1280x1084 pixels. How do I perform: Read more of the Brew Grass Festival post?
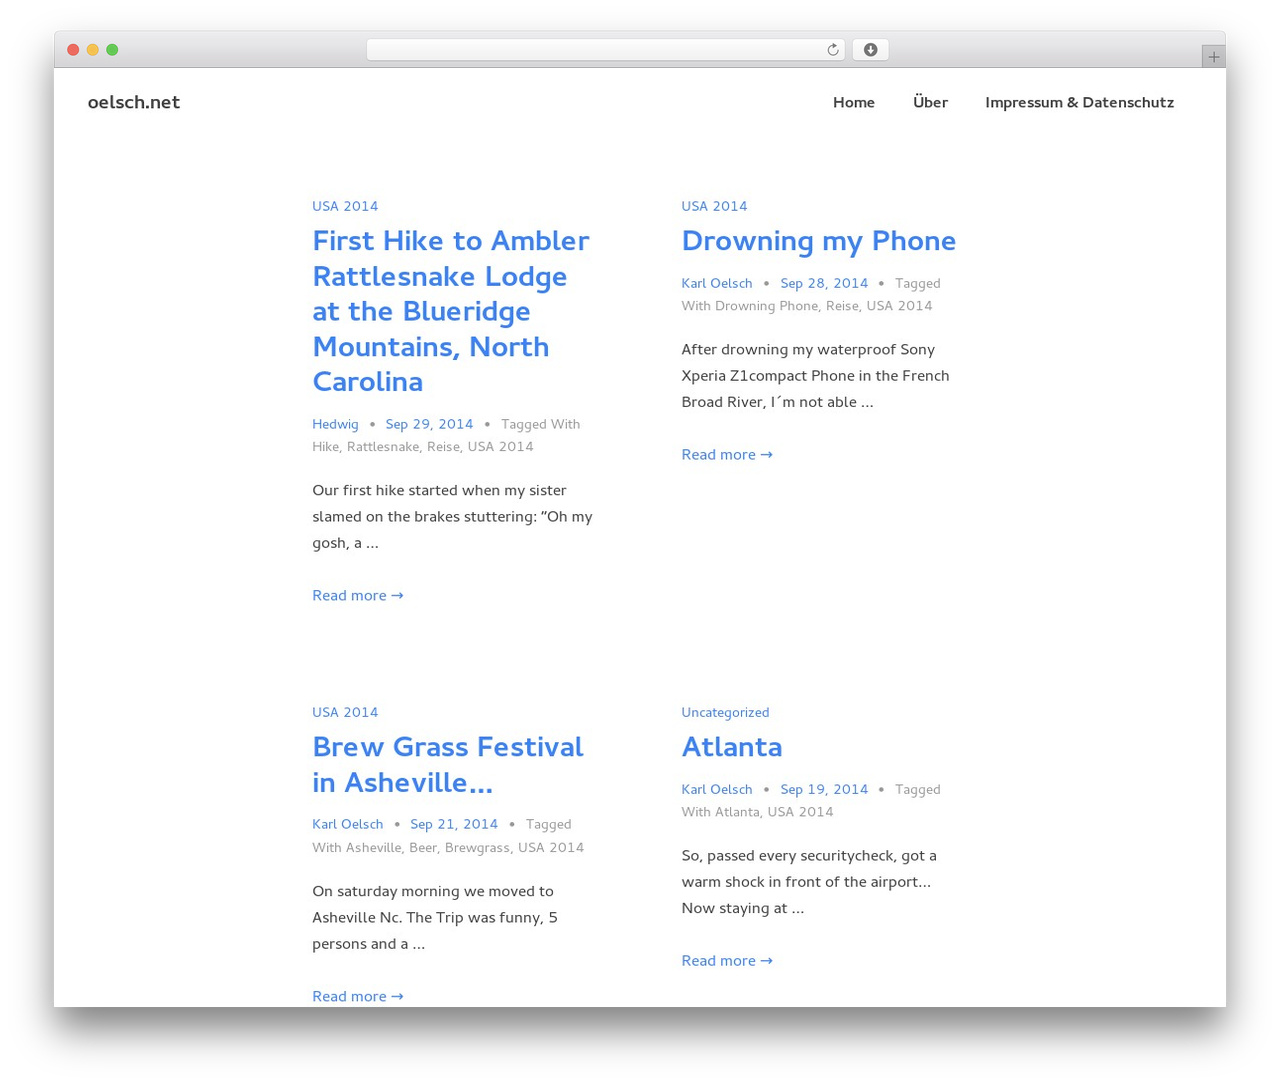tap(358, 996)
